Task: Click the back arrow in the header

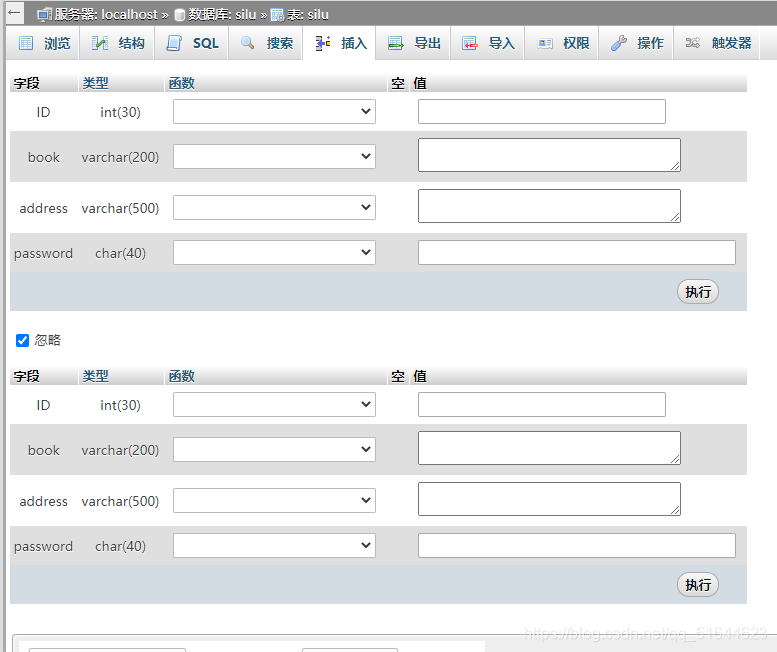Action: tap(14, 13)
